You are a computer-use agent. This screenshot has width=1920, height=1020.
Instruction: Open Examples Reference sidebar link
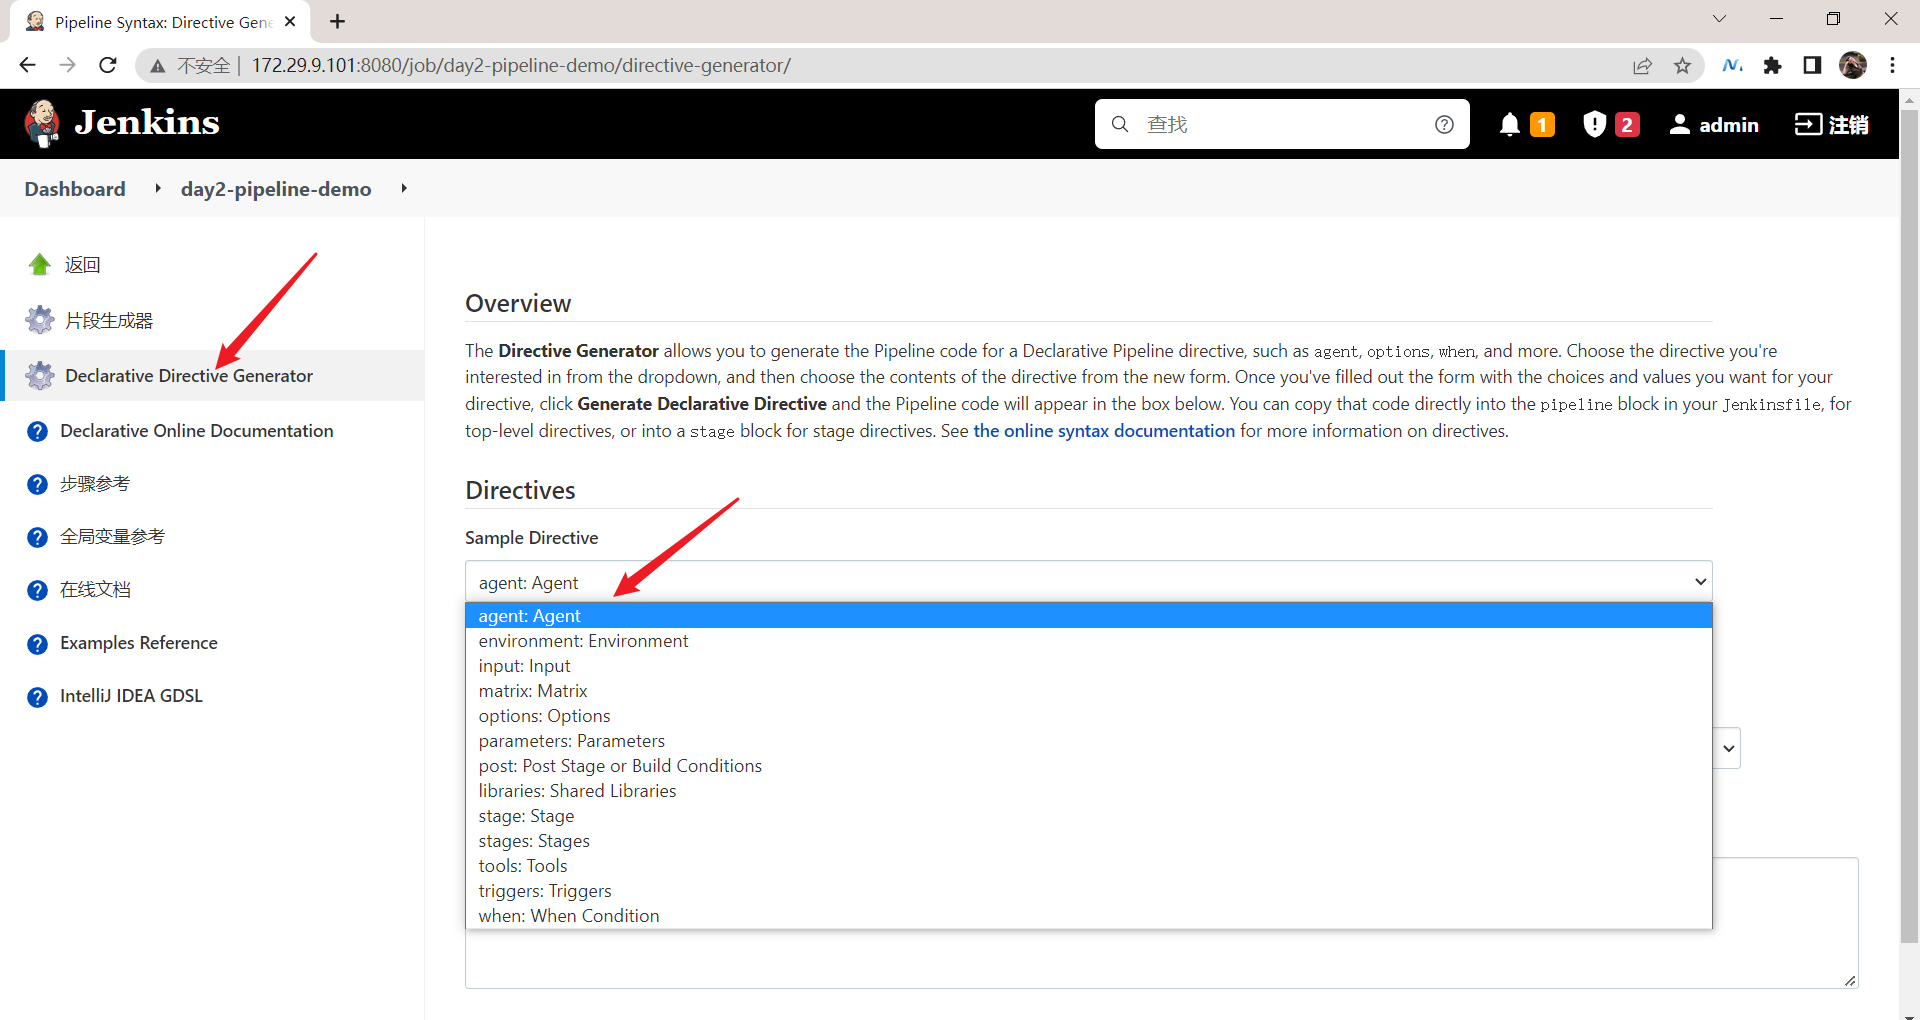tap(139, 643)
